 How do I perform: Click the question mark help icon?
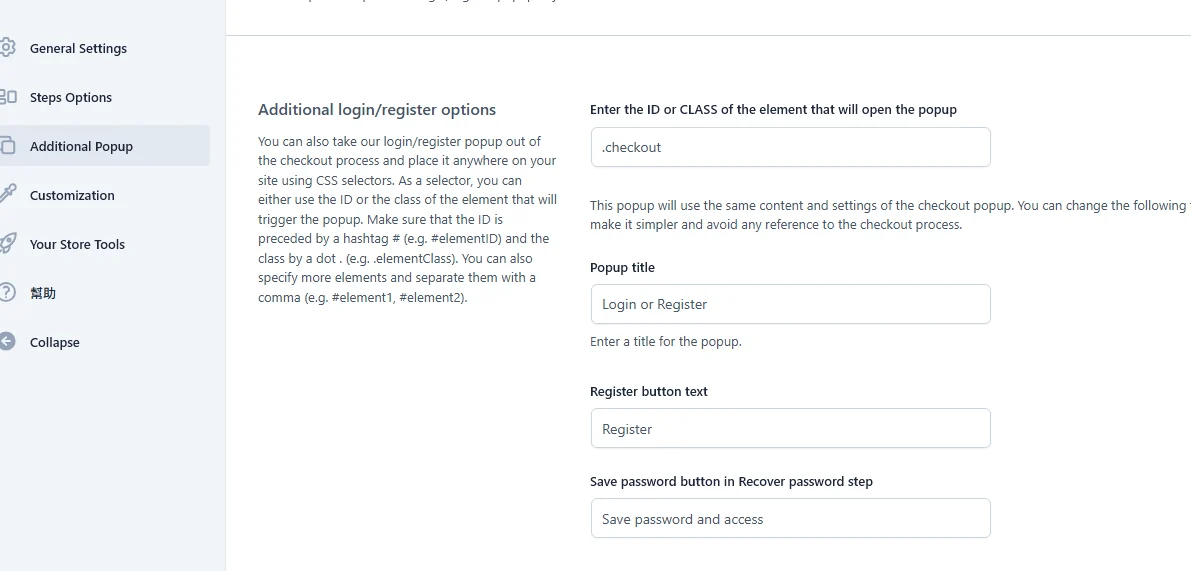[x=7, y=292]
